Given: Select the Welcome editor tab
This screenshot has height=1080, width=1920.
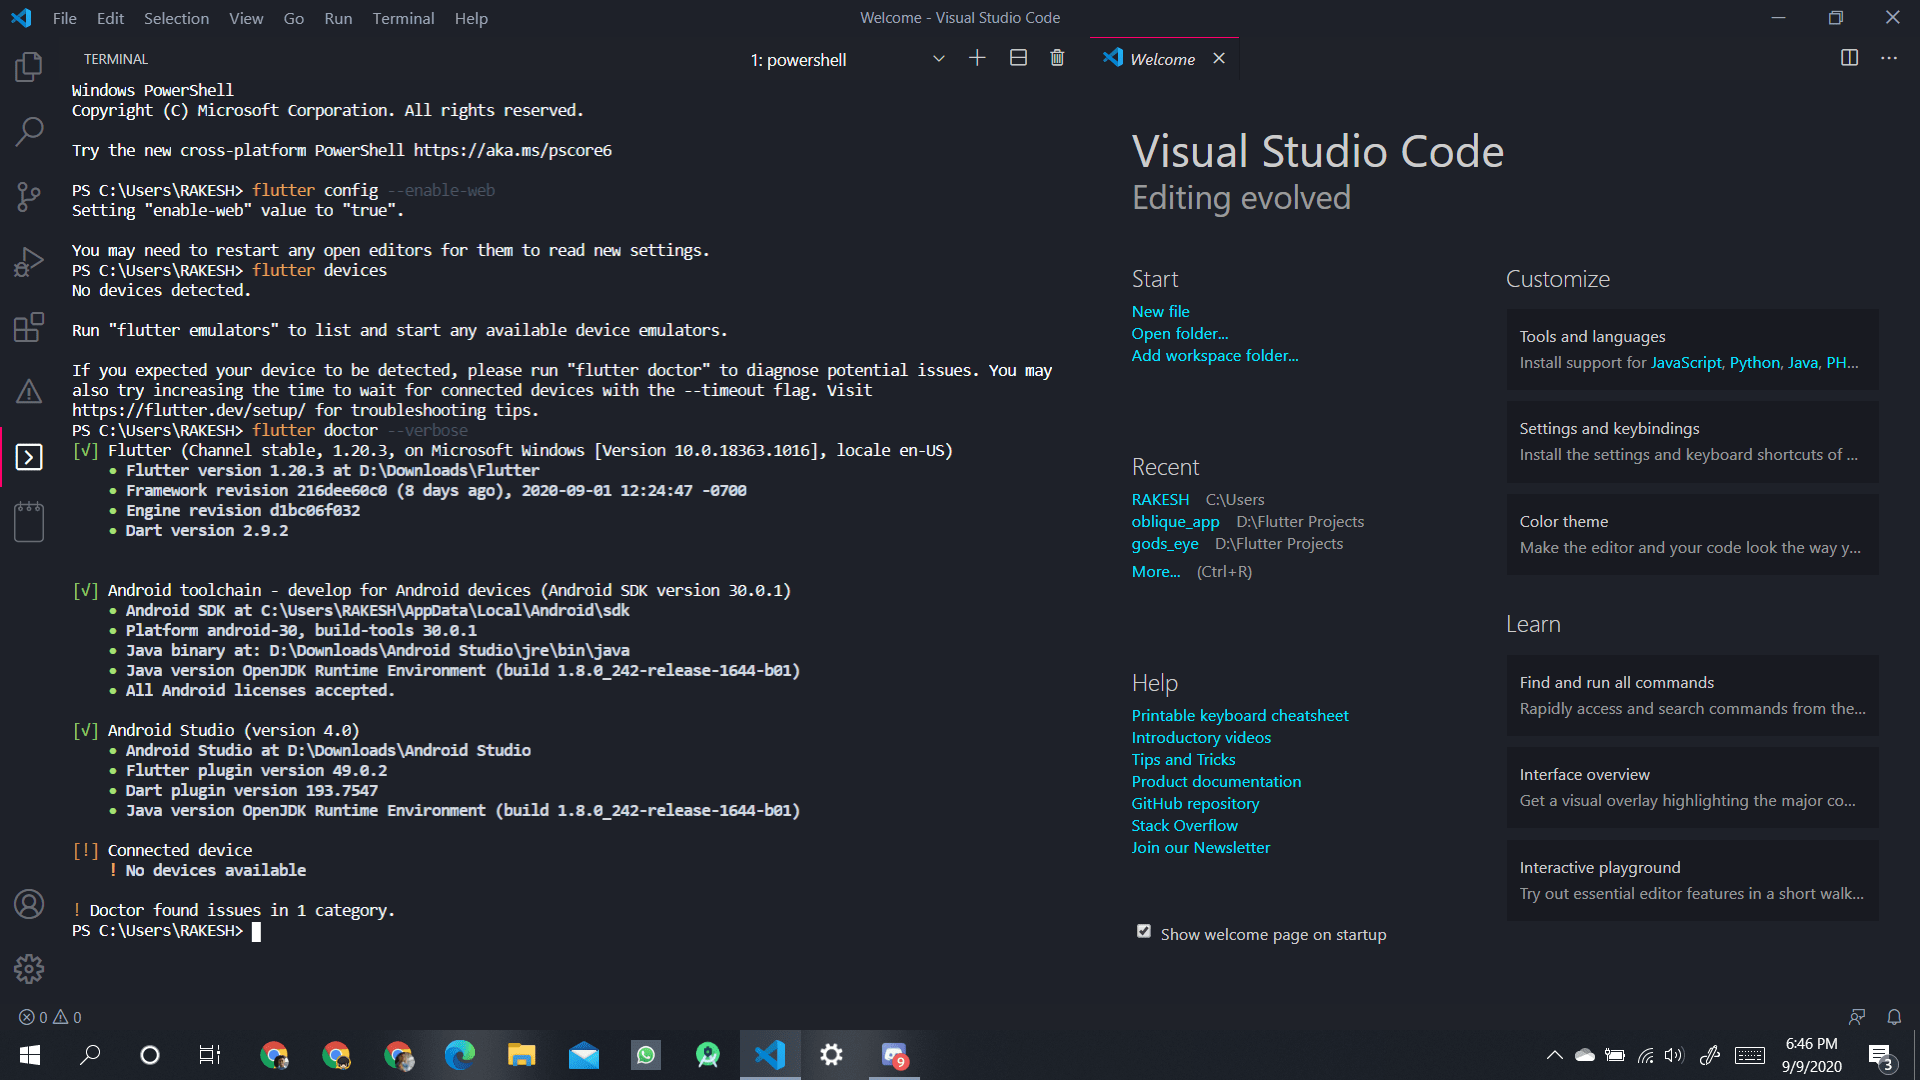Looking at the screenshot, I should coord(1163,59).
